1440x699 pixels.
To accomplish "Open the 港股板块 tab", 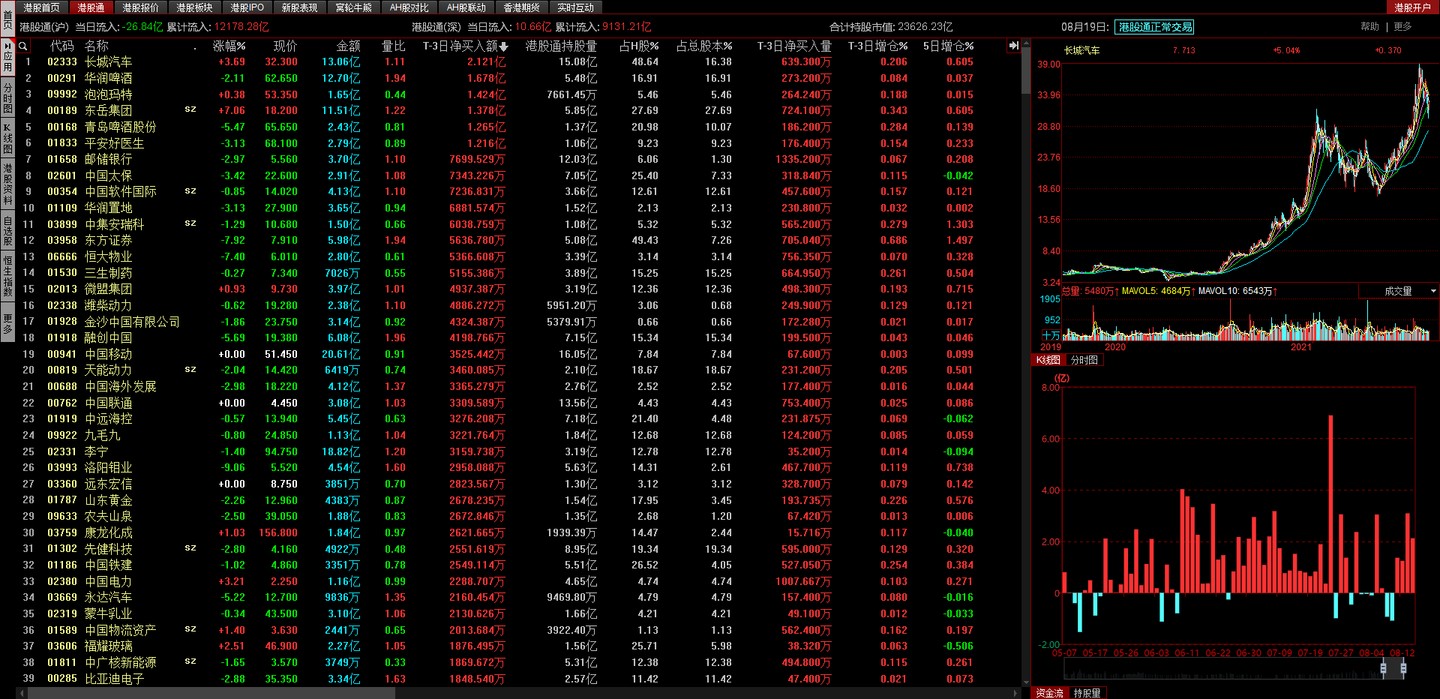I will pyautogui.click(x=195, y=7).
